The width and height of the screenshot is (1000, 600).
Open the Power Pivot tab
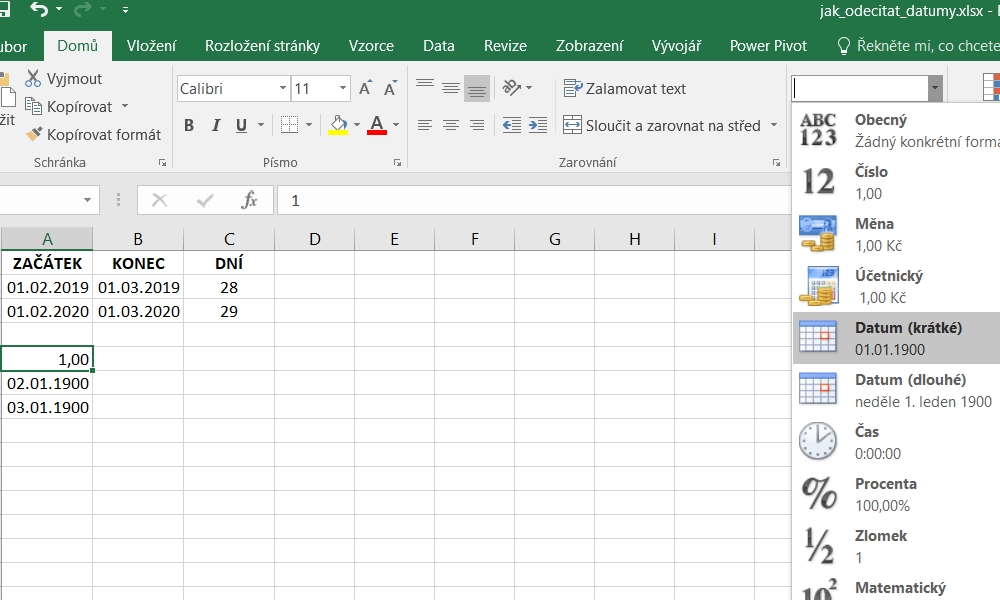pos(768,46)
